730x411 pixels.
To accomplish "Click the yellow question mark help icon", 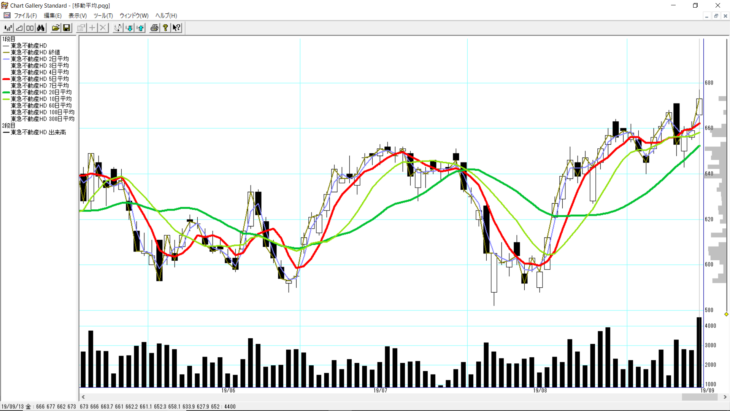I will (x=165, y=27).
